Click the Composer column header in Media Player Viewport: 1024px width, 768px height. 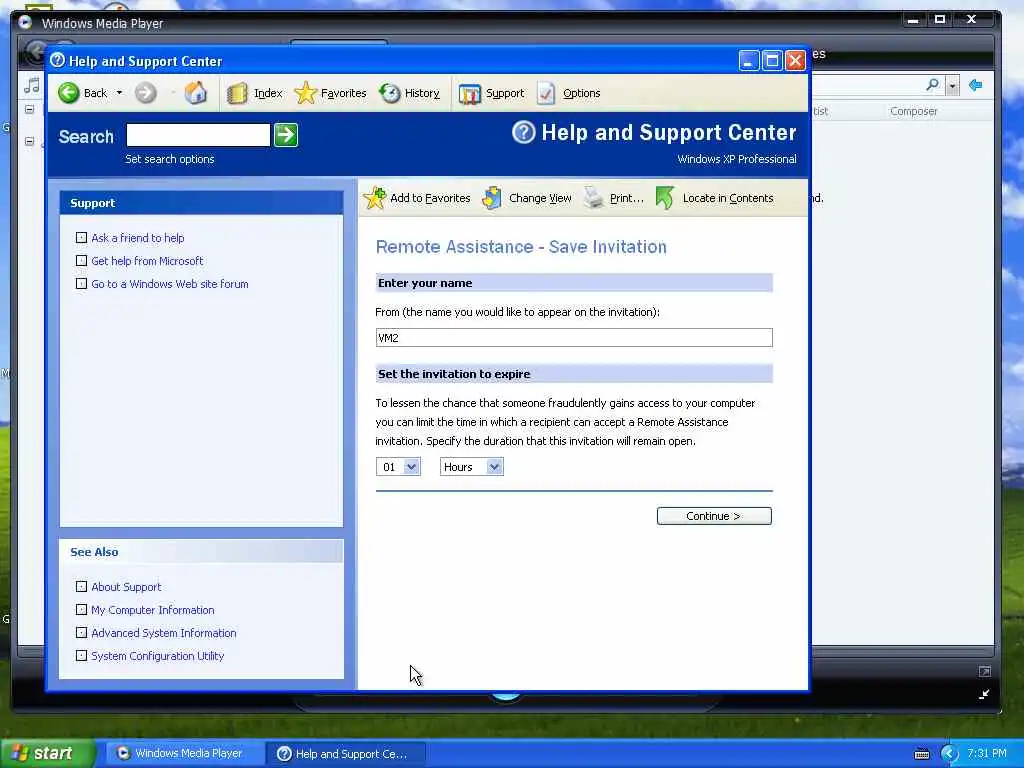tap(913, 112)
